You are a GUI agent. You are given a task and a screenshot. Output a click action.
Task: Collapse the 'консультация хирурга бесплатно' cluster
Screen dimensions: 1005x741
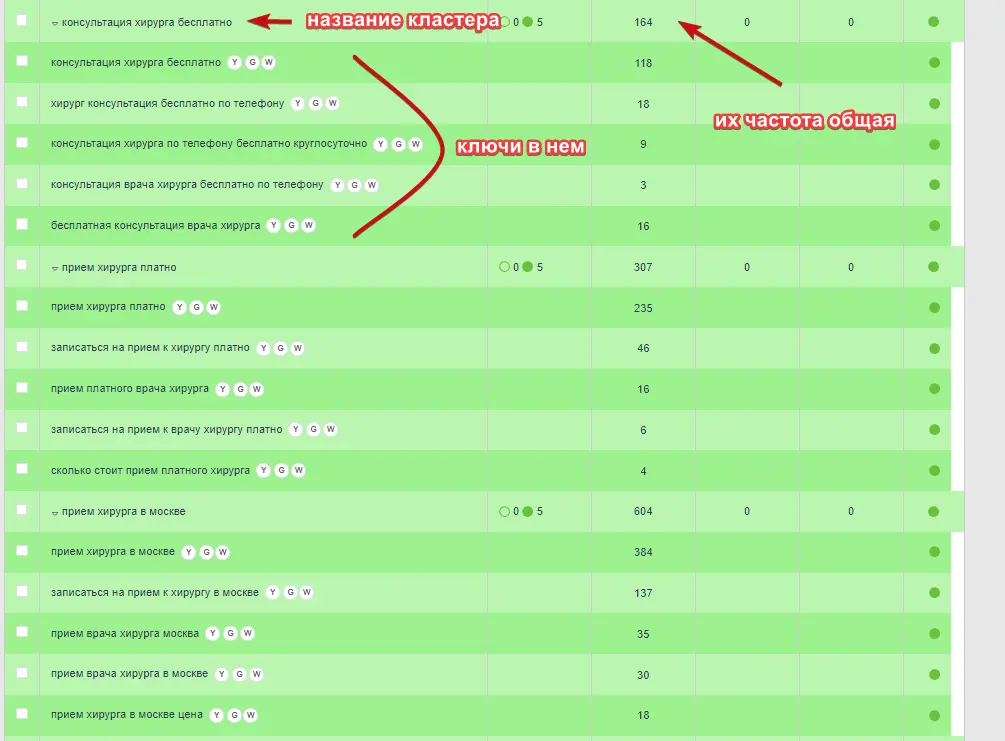tap(55, 22)
